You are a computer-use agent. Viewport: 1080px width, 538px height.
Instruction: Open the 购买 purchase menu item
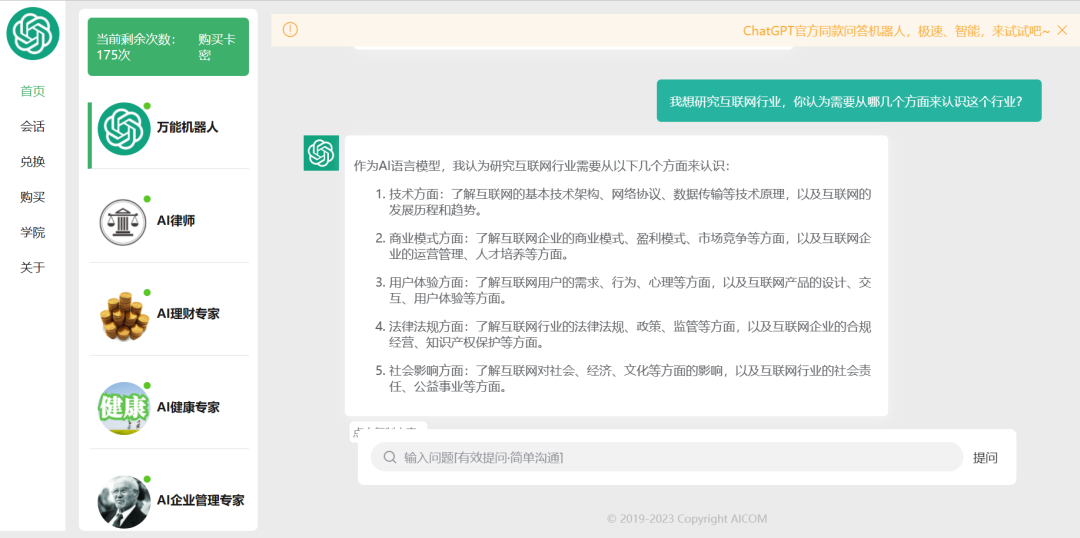(x=32, y=197)
